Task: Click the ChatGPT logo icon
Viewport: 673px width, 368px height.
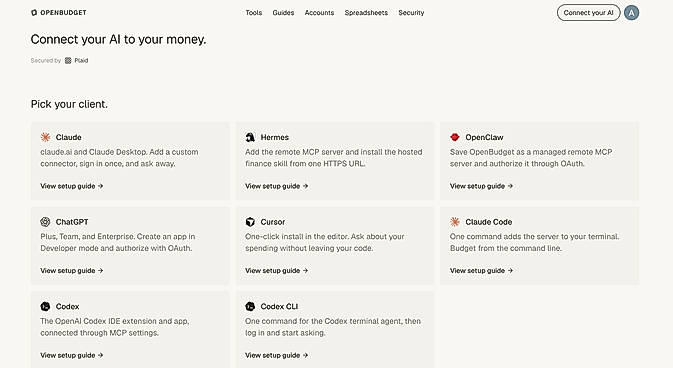Action: pyautogui.click(x=45, y=222)
